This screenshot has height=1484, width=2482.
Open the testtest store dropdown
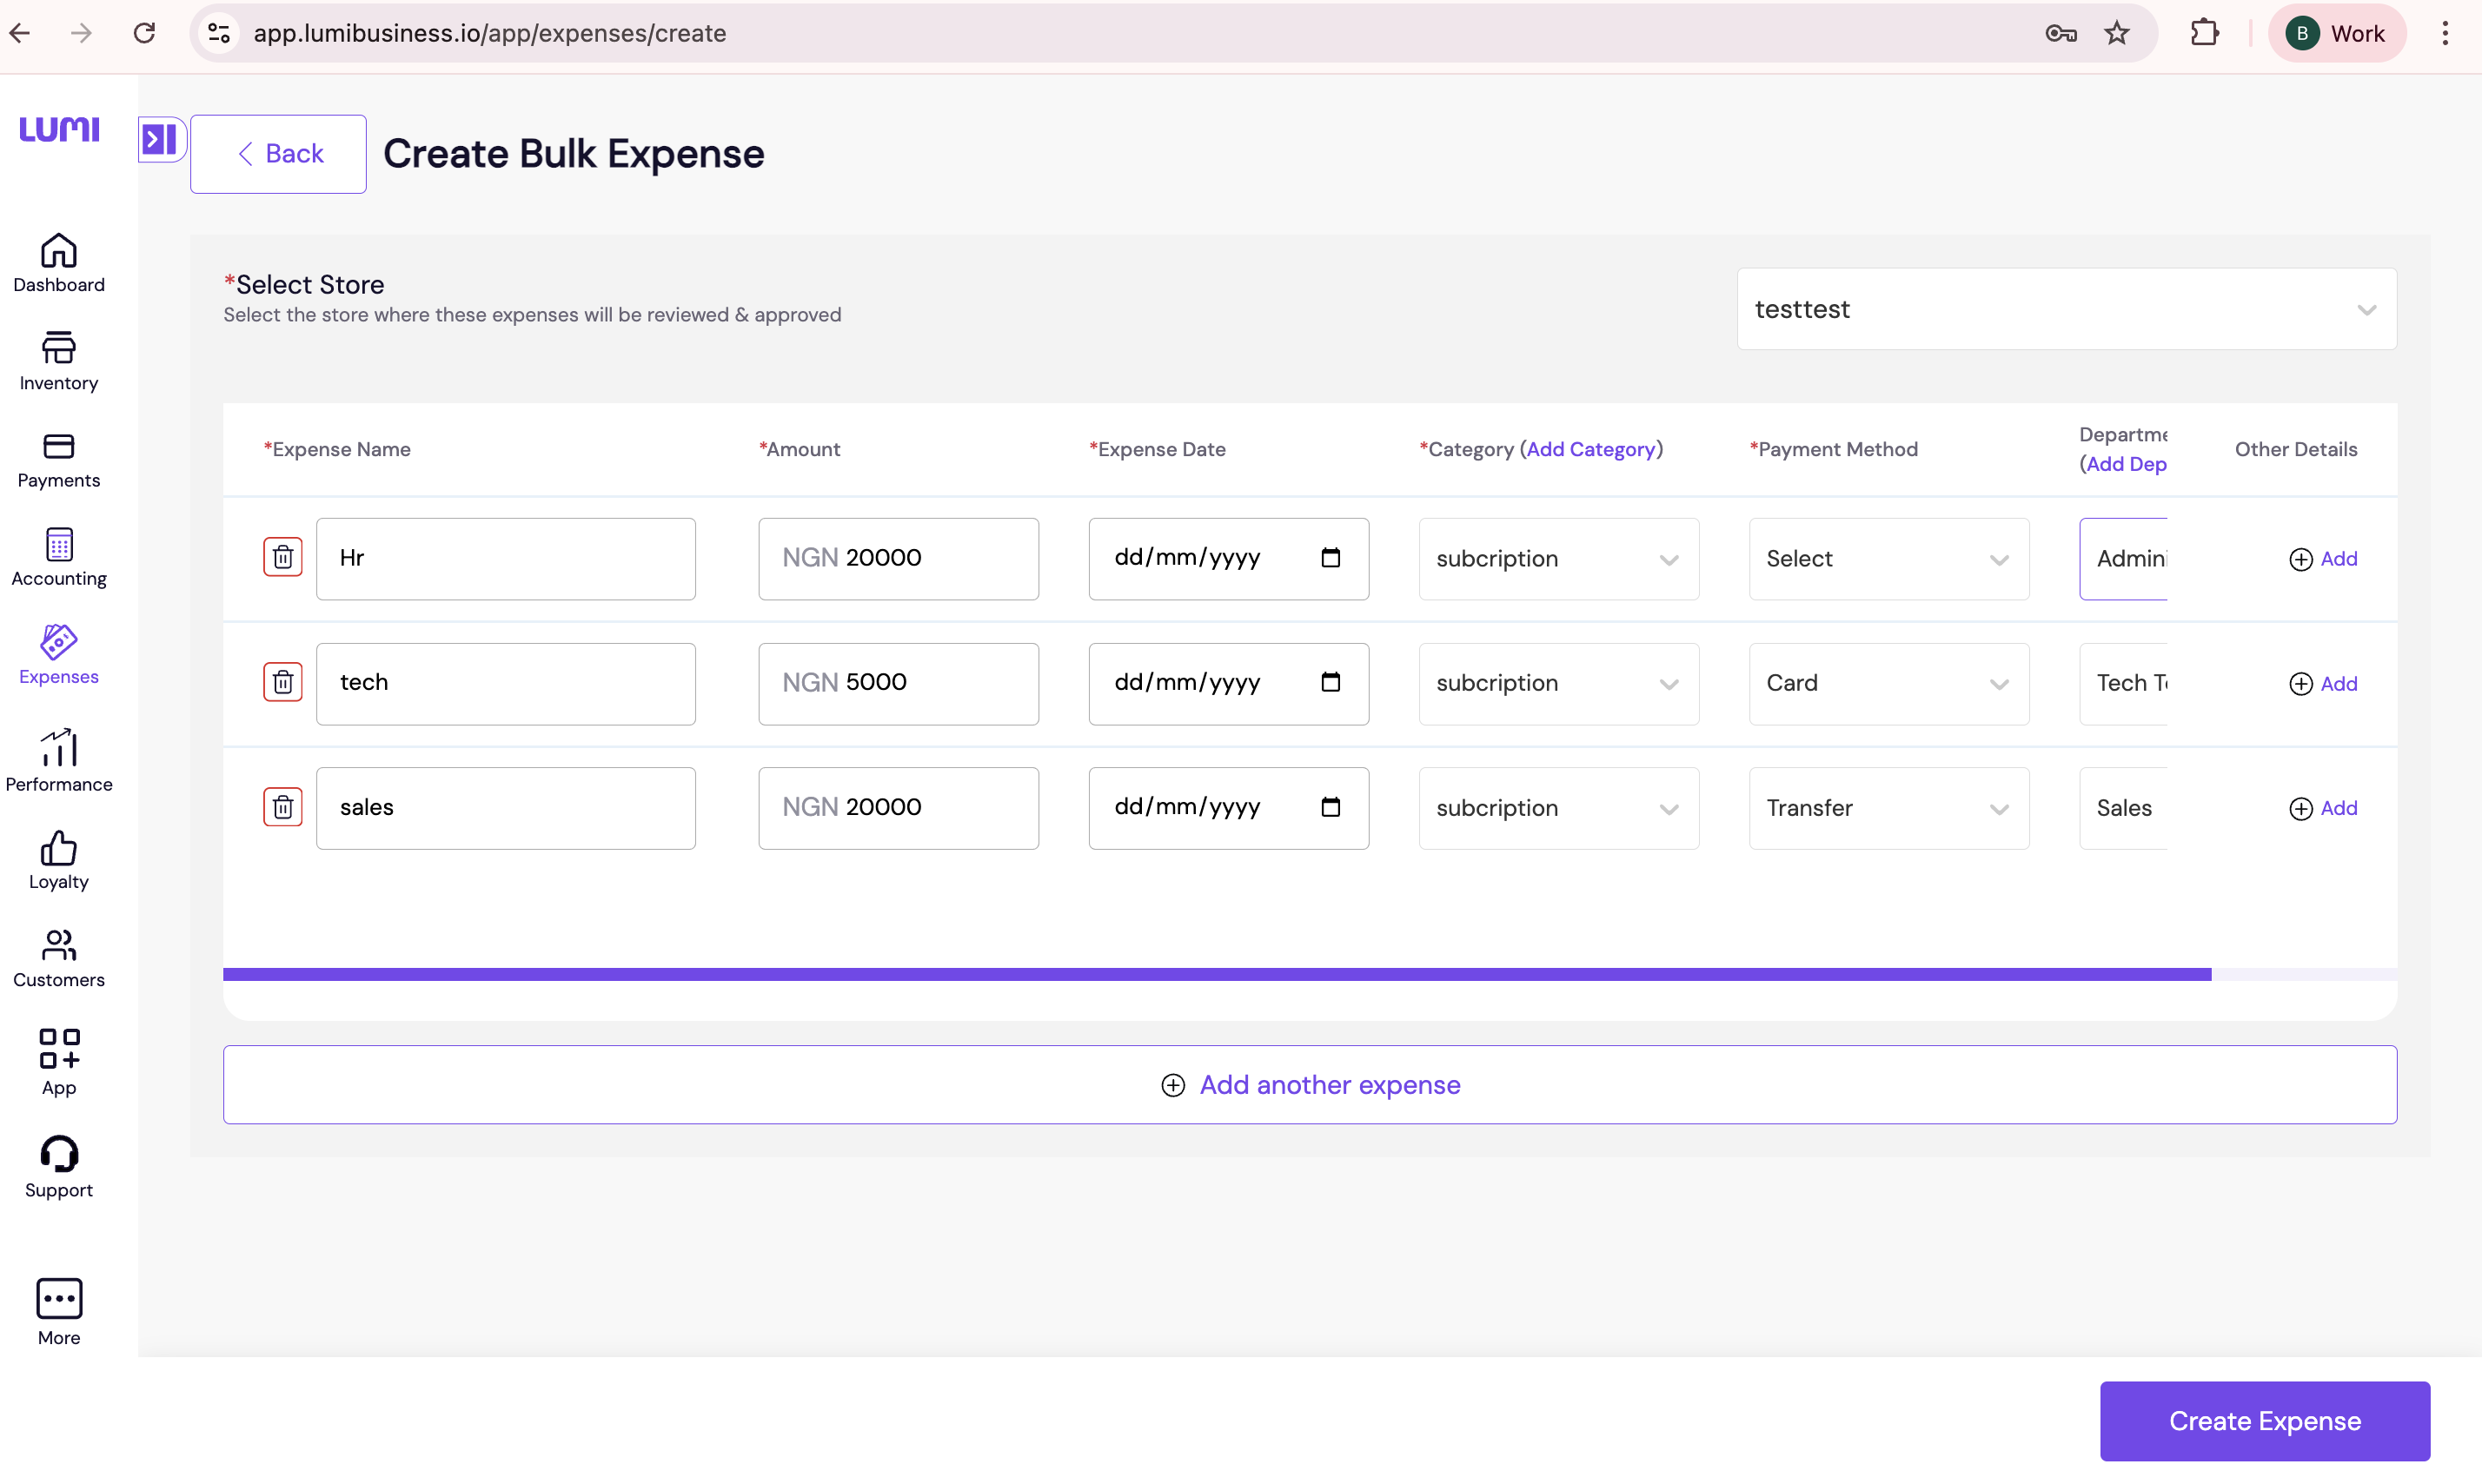pos(2065,309)
